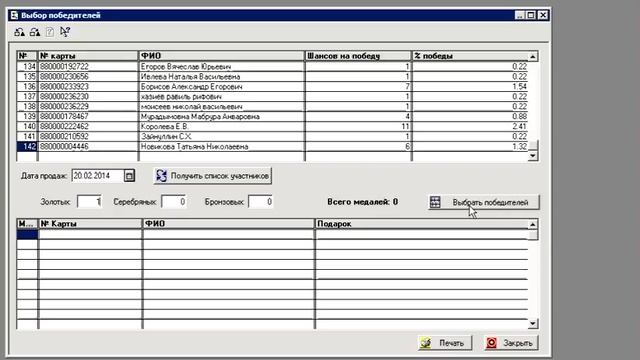The width and height of the screenshot is (640, 360).
Task: Open calendar picker next to sales date
Action: [x=129, y=176]
